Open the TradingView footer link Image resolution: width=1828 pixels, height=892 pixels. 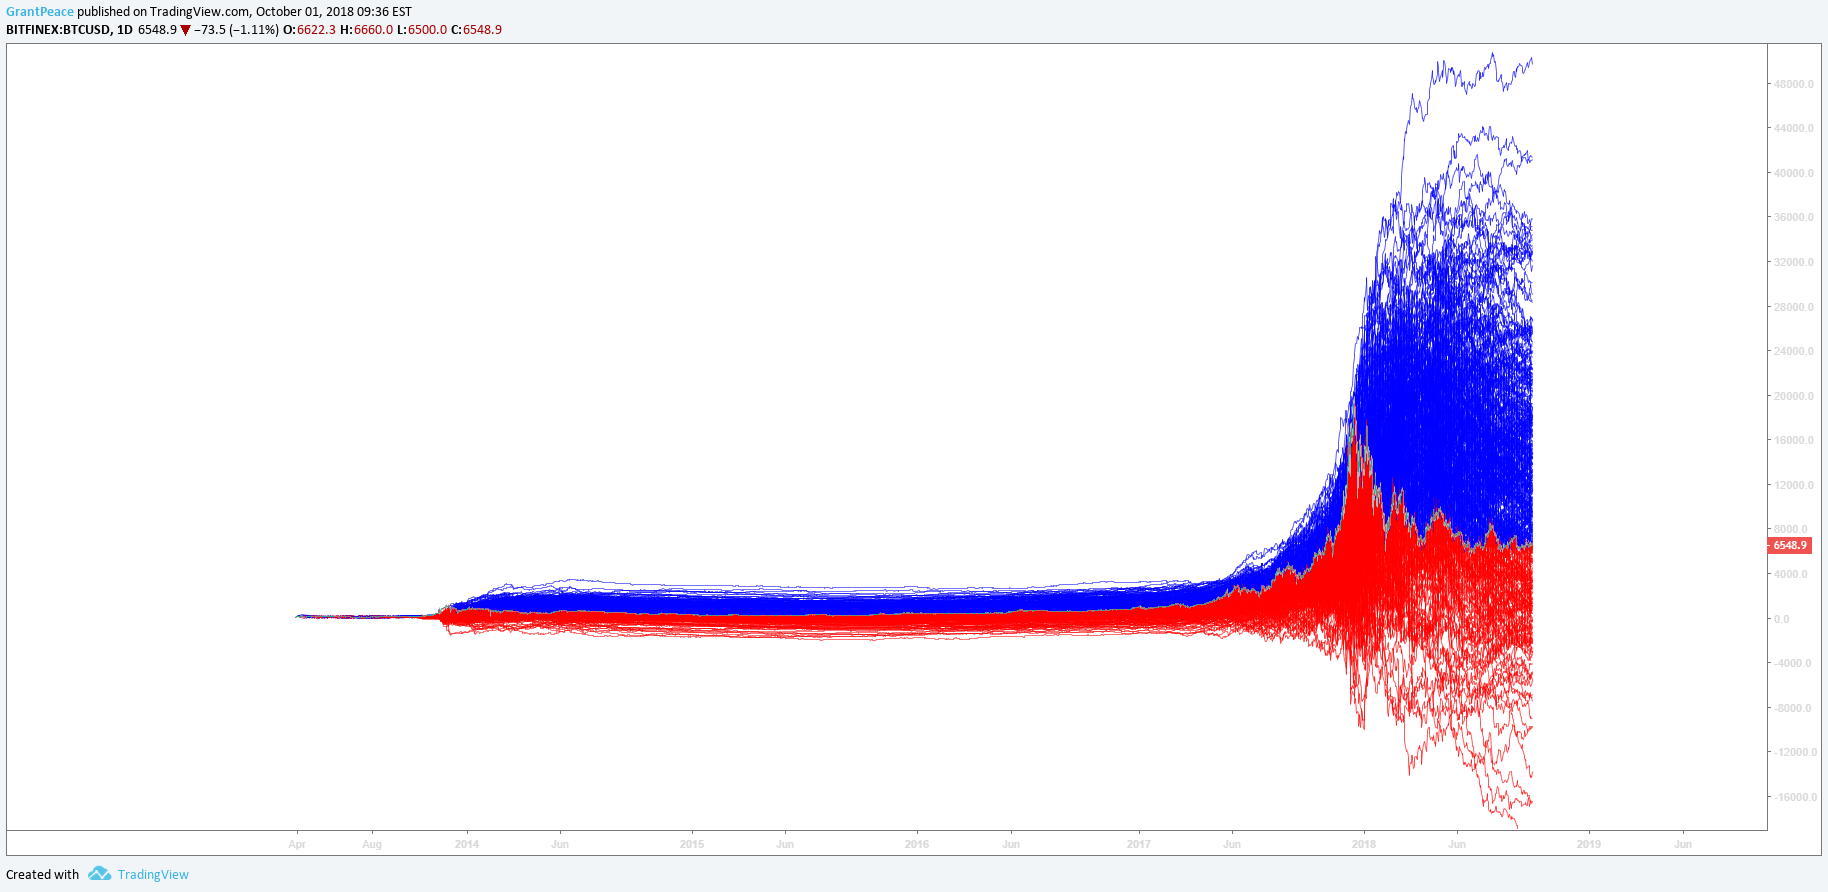[153, 875]
